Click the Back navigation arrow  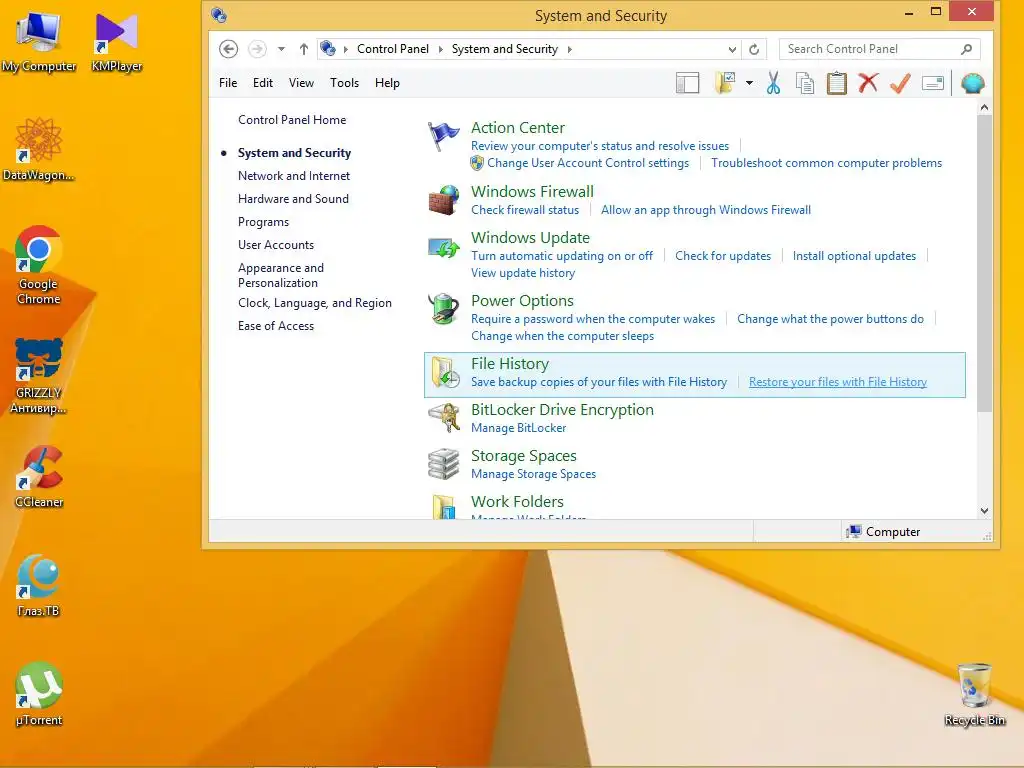(228, 49)
